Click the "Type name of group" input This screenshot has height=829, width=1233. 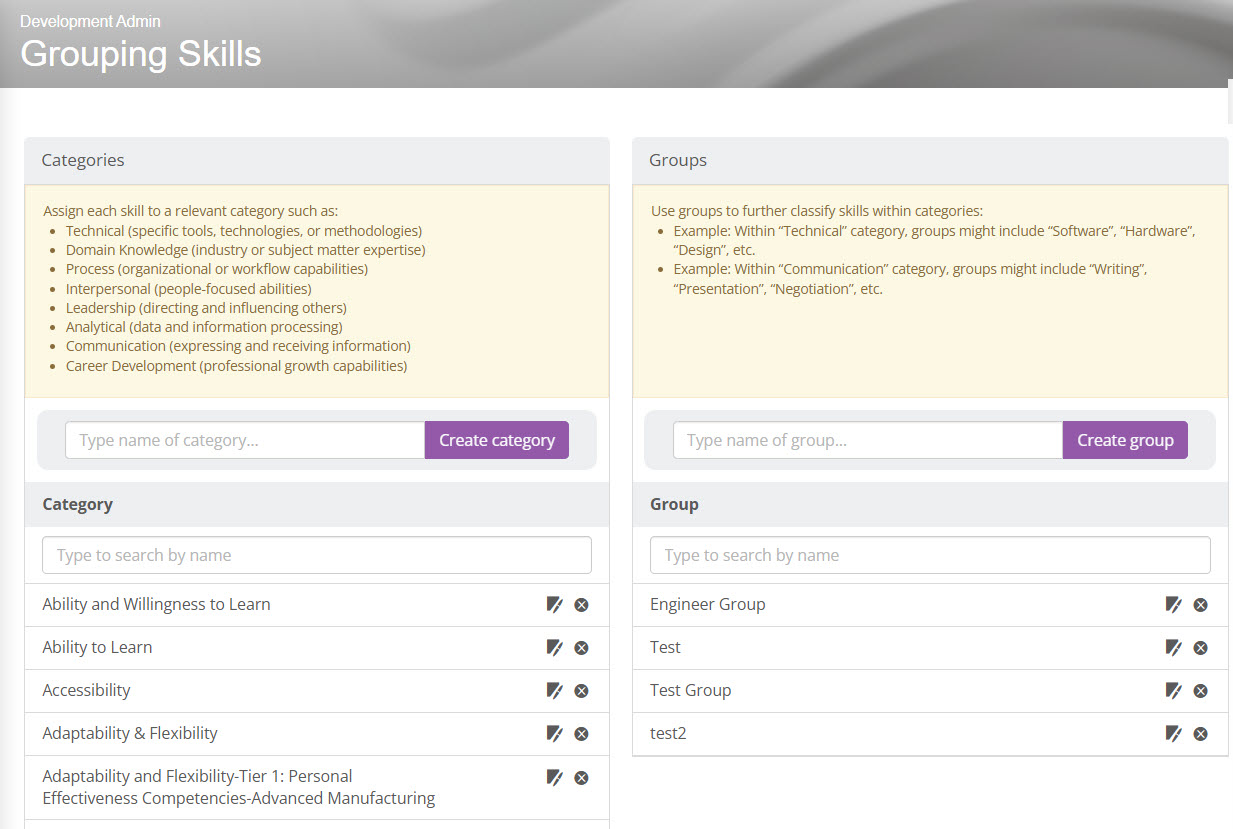(866, 440)
